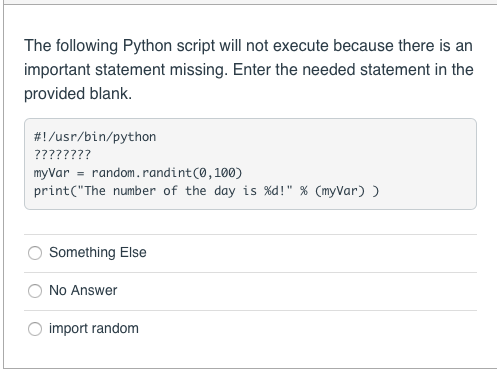This screenshot has width=497, height=370.
Task: Choose the "import random" radio button
Action: click(x=35, y=329)
